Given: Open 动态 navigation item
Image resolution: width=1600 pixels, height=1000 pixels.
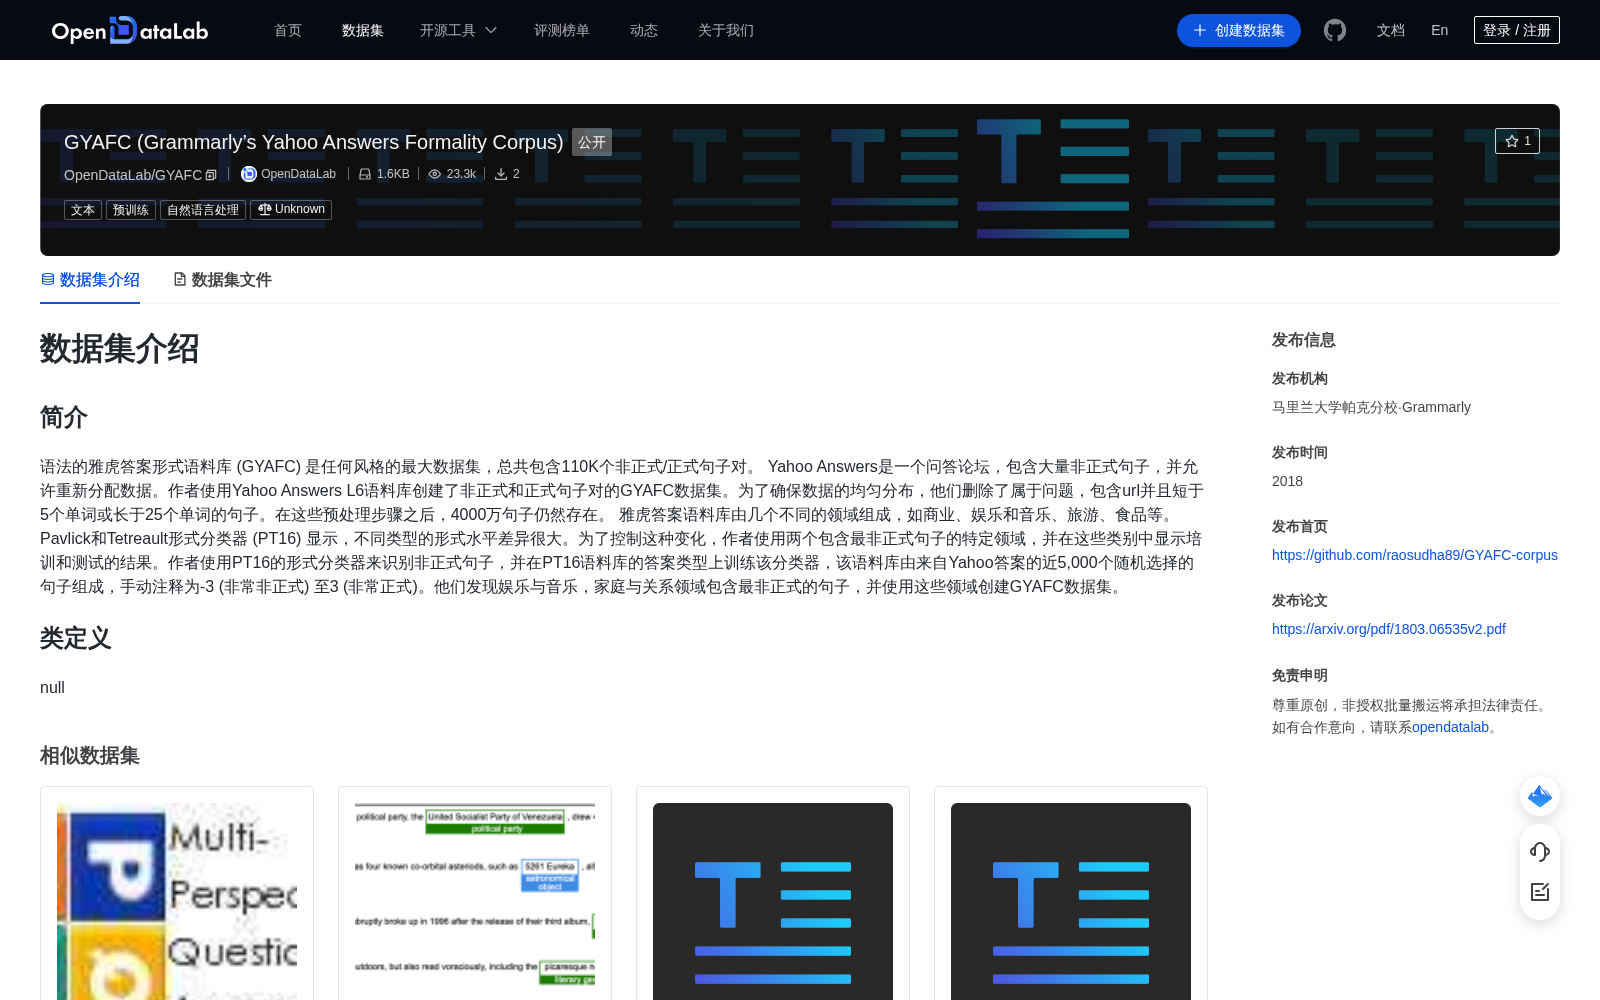Looking at the screenshot, I should pyautogui.click(x=644, y=30).
